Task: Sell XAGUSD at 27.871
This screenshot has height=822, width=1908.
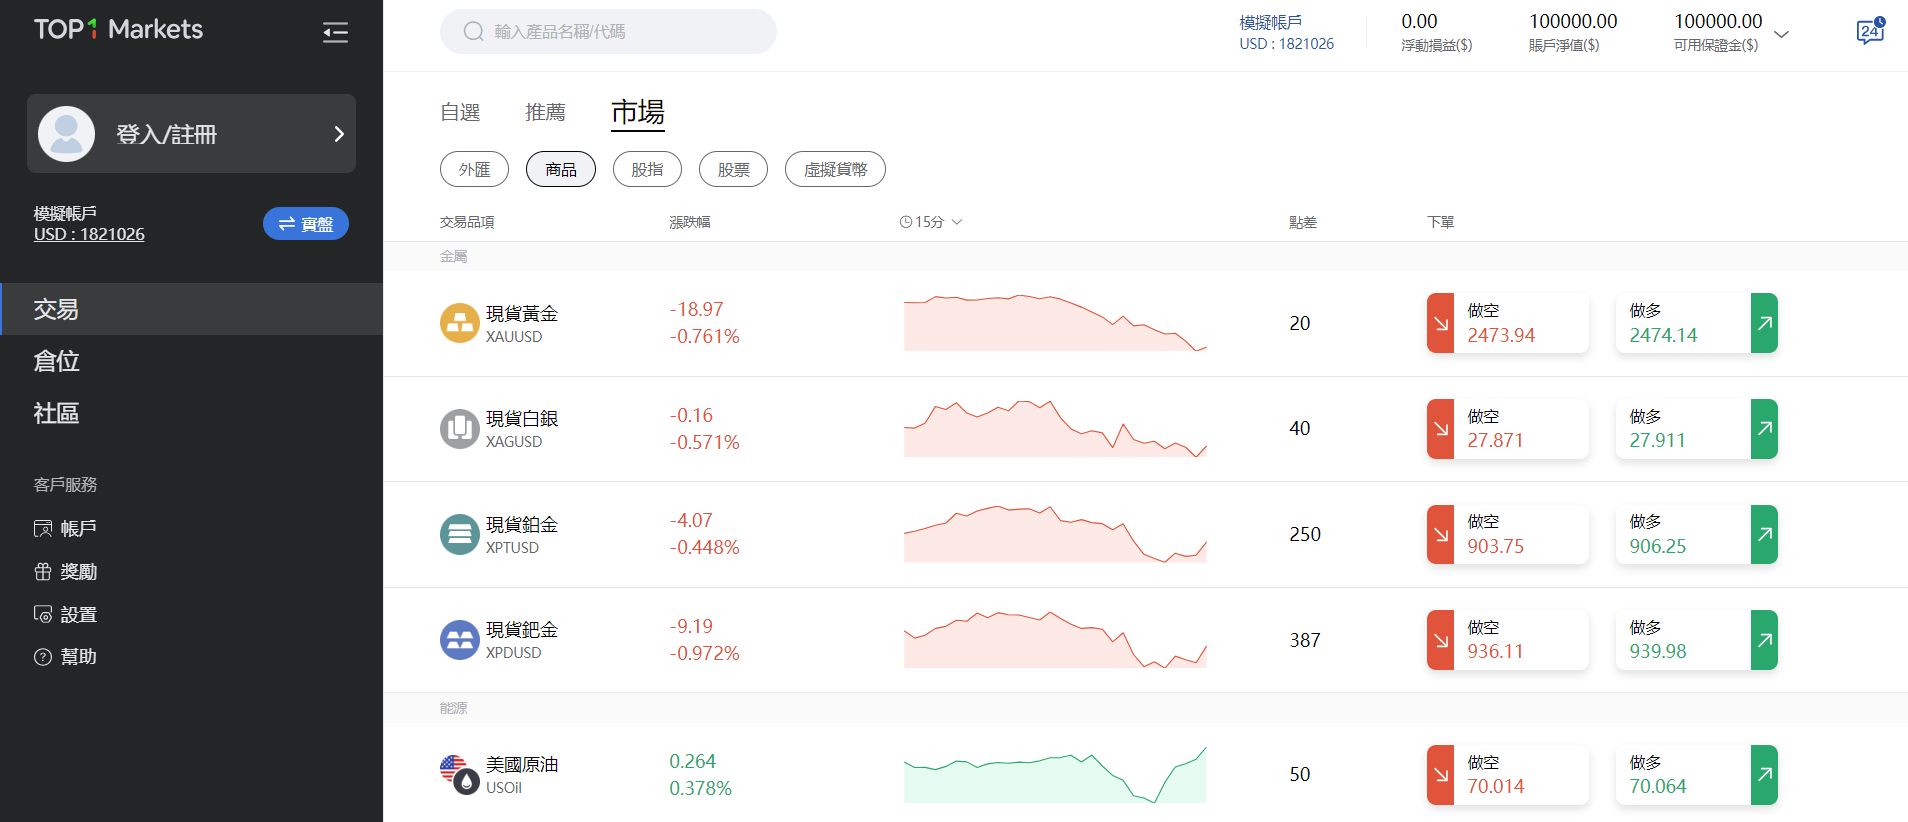Action: [x=1508, y=429]
